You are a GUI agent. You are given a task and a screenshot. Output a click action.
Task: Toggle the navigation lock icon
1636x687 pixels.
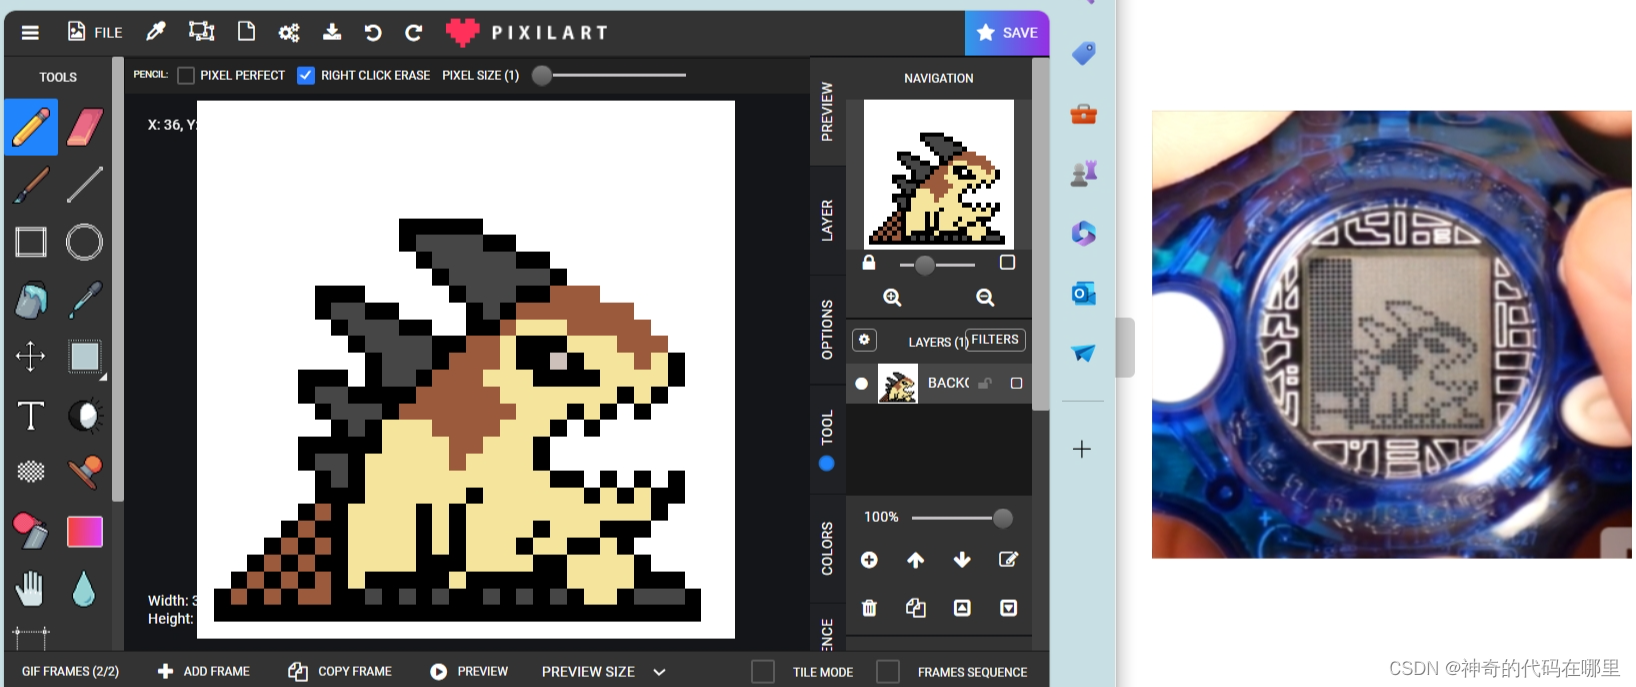tap(869, 263)
